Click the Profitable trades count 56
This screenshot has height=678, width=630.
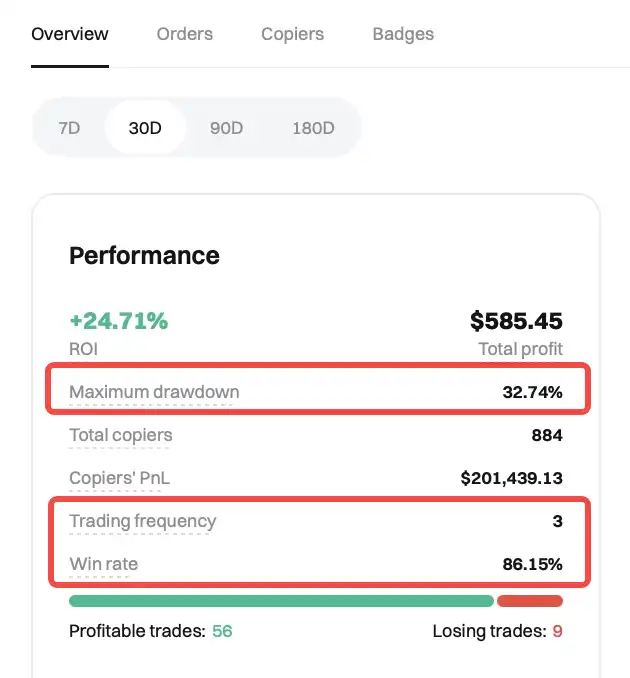pyautogui.click(x=221, y=631)
